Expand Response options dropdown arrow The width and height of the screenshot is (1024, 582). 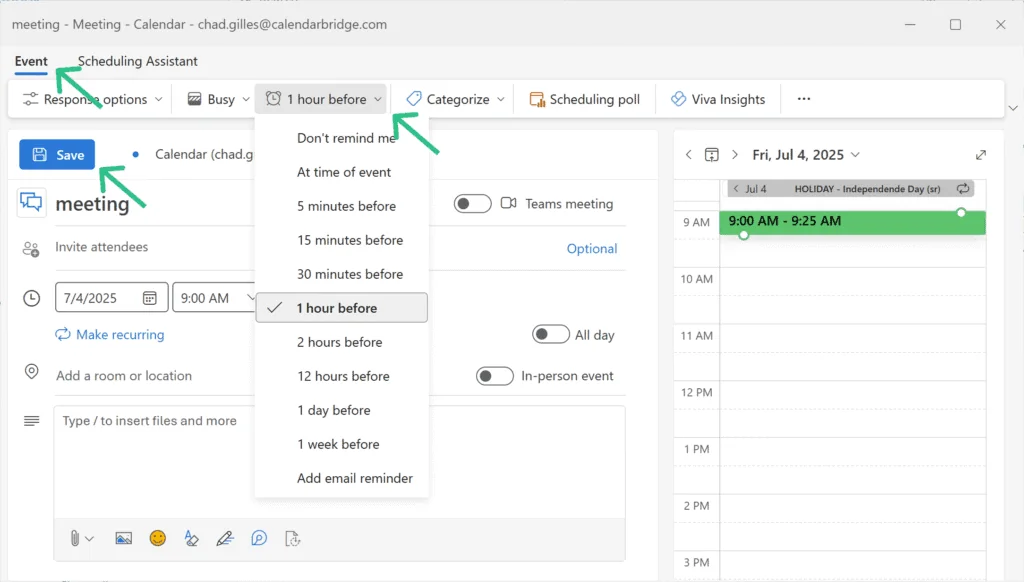pos(159,99)
